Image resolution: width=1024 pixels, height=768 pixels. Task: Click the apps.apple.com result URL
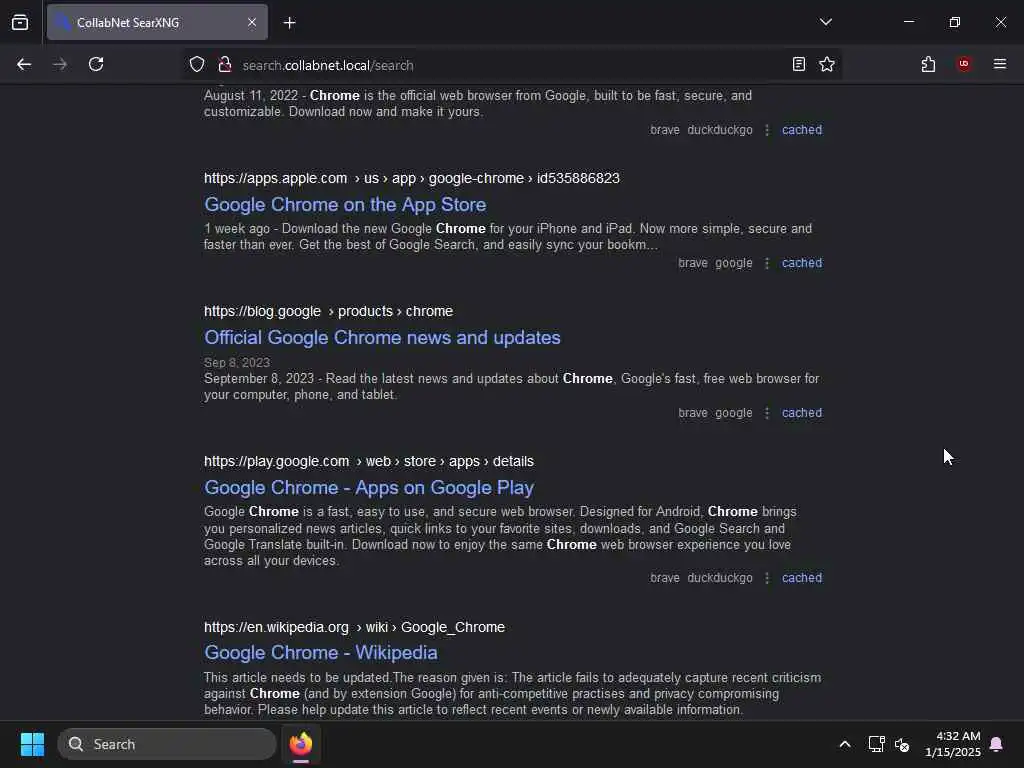[411, 178]
